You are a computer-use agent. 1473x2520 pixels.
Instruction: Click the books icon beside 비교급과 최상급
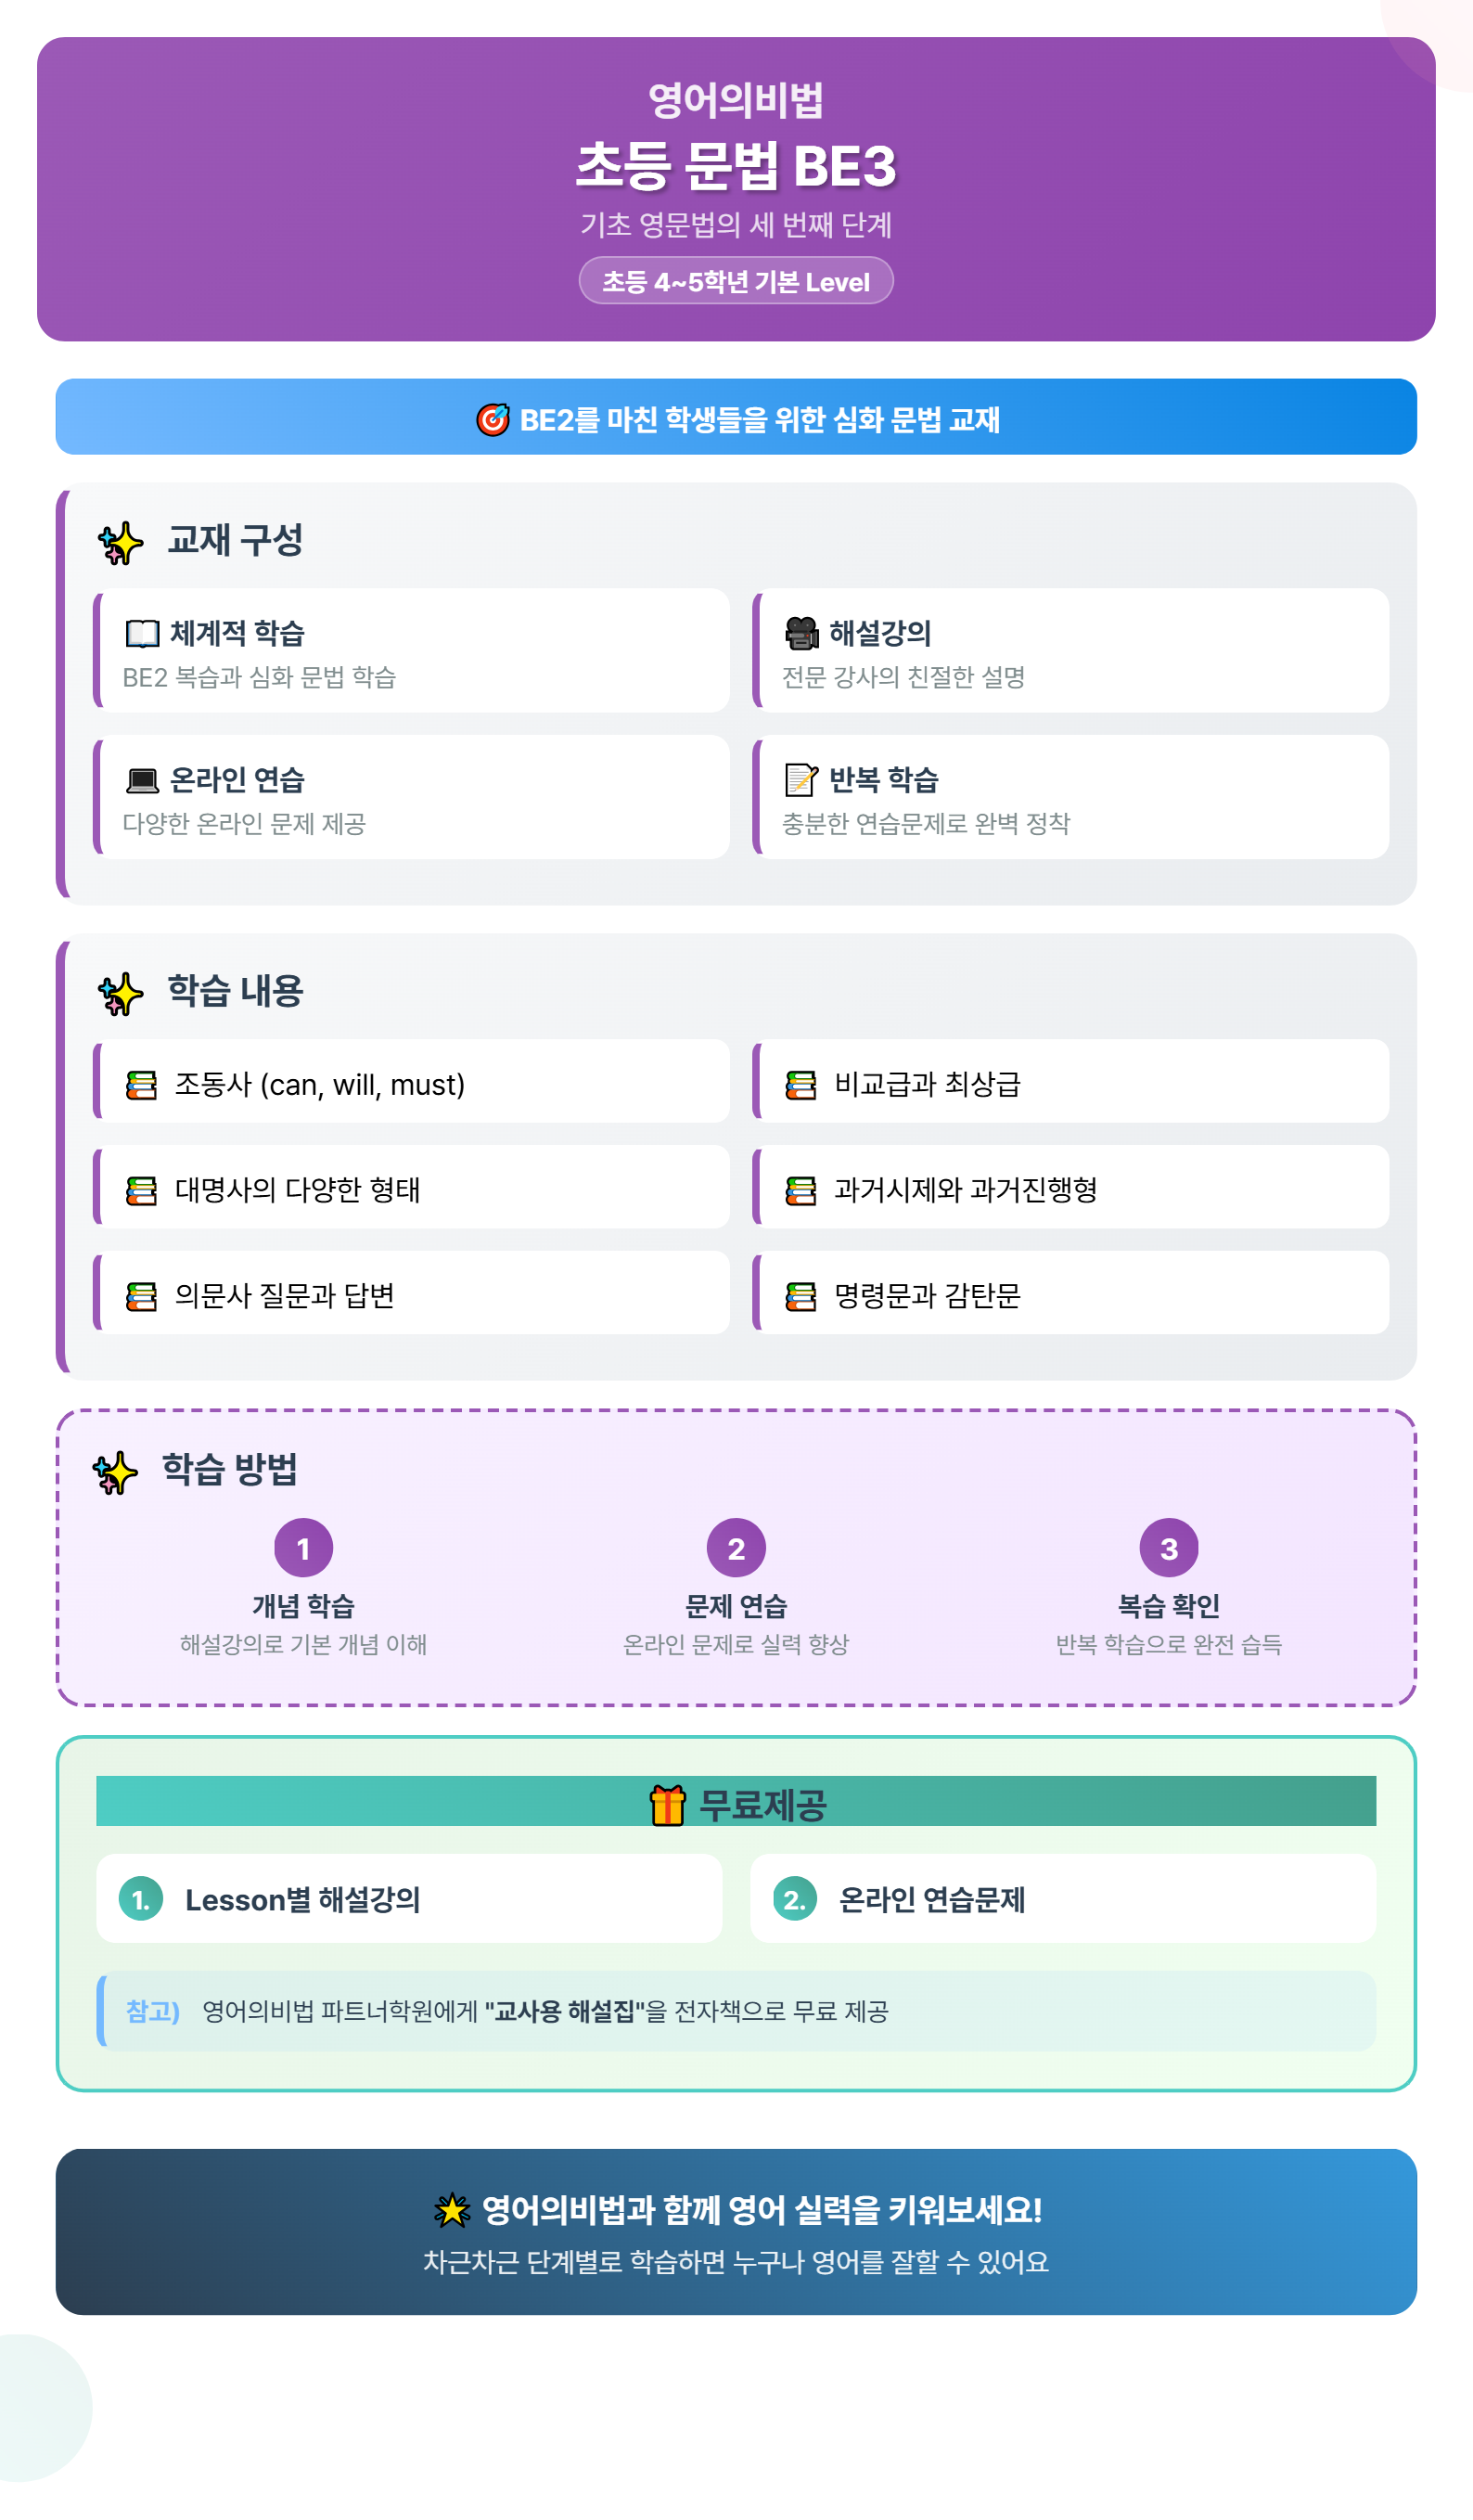[801, 1085]
